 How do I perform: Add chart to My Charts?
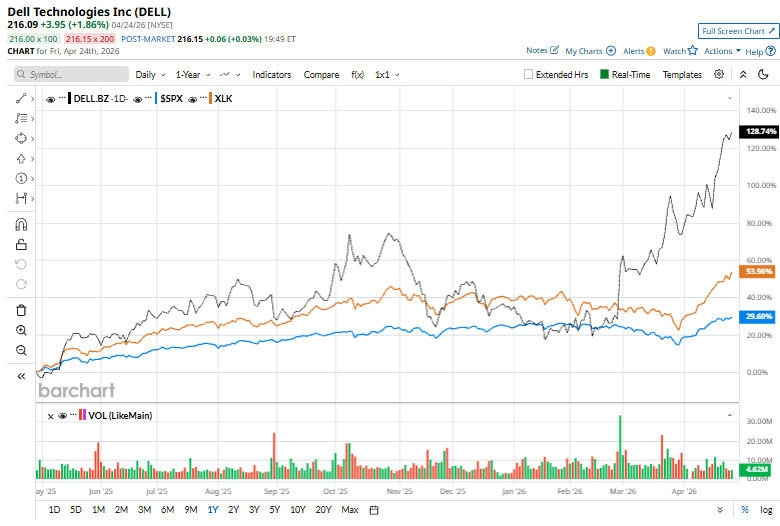pos(590,51)
